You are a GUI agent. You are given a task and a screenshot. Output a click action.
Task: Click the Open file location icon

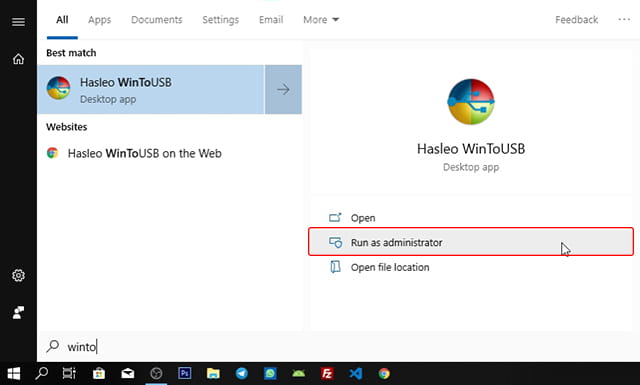[335, 267]
